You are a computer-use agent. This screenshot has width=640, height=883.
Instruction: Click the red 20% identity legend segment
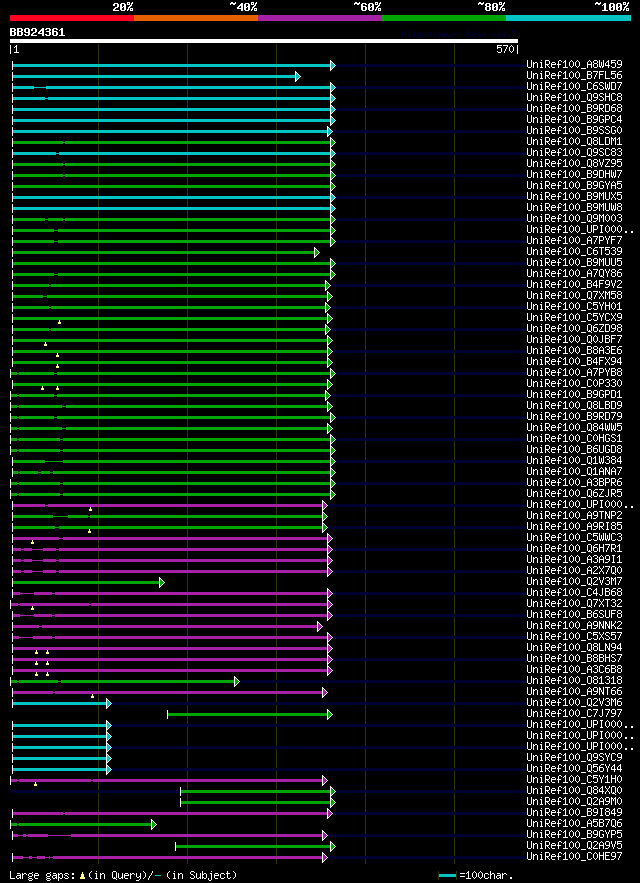tap(72, 18)
